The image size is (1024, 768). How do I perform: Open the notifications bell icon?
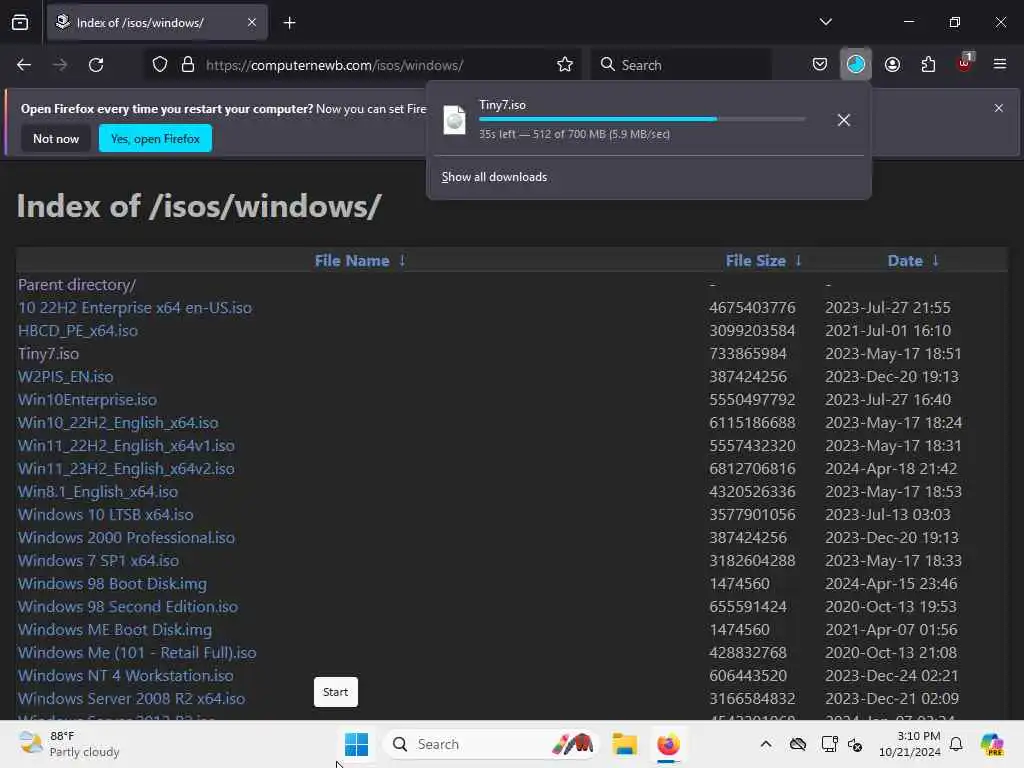(x=956, y=744)
